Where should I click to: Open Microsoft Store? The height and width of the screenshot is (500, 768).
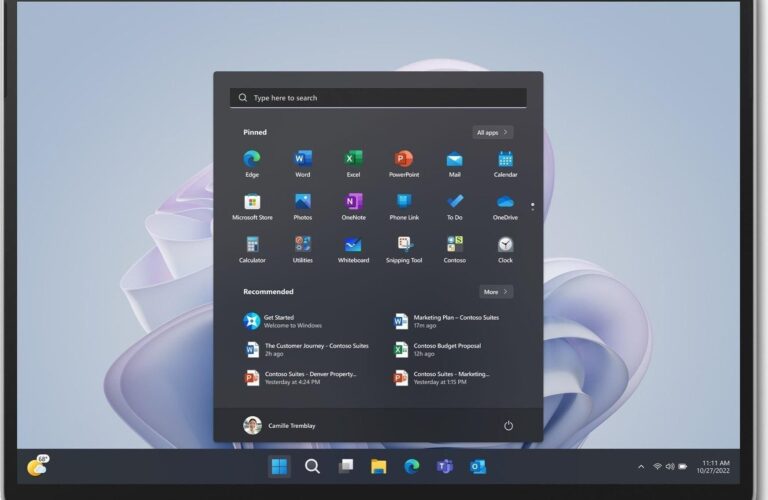pos(252,207)
